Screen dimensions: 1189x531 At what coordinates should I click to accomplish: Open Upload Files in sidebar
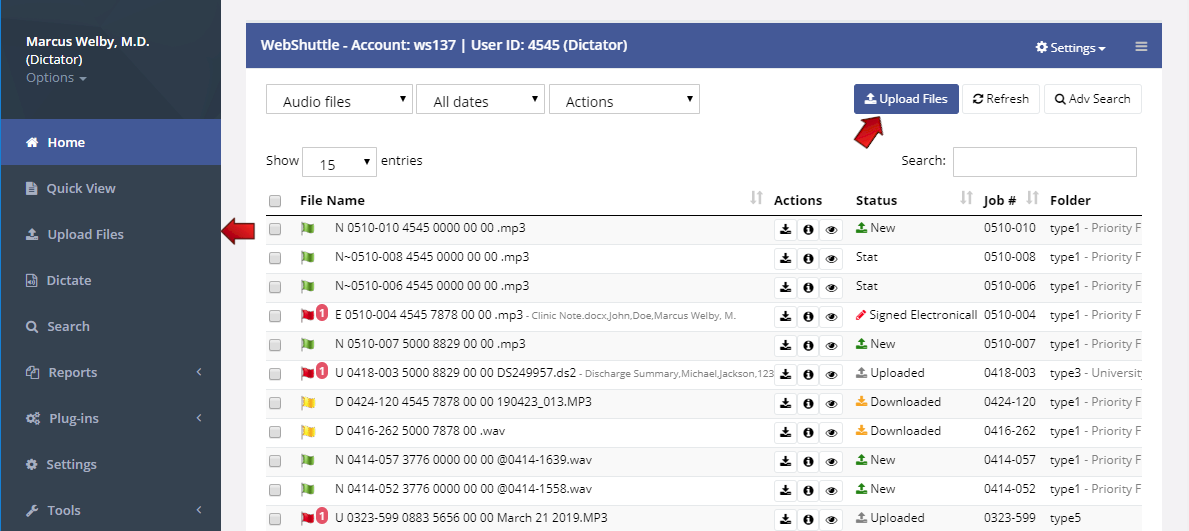coord(111,234)
